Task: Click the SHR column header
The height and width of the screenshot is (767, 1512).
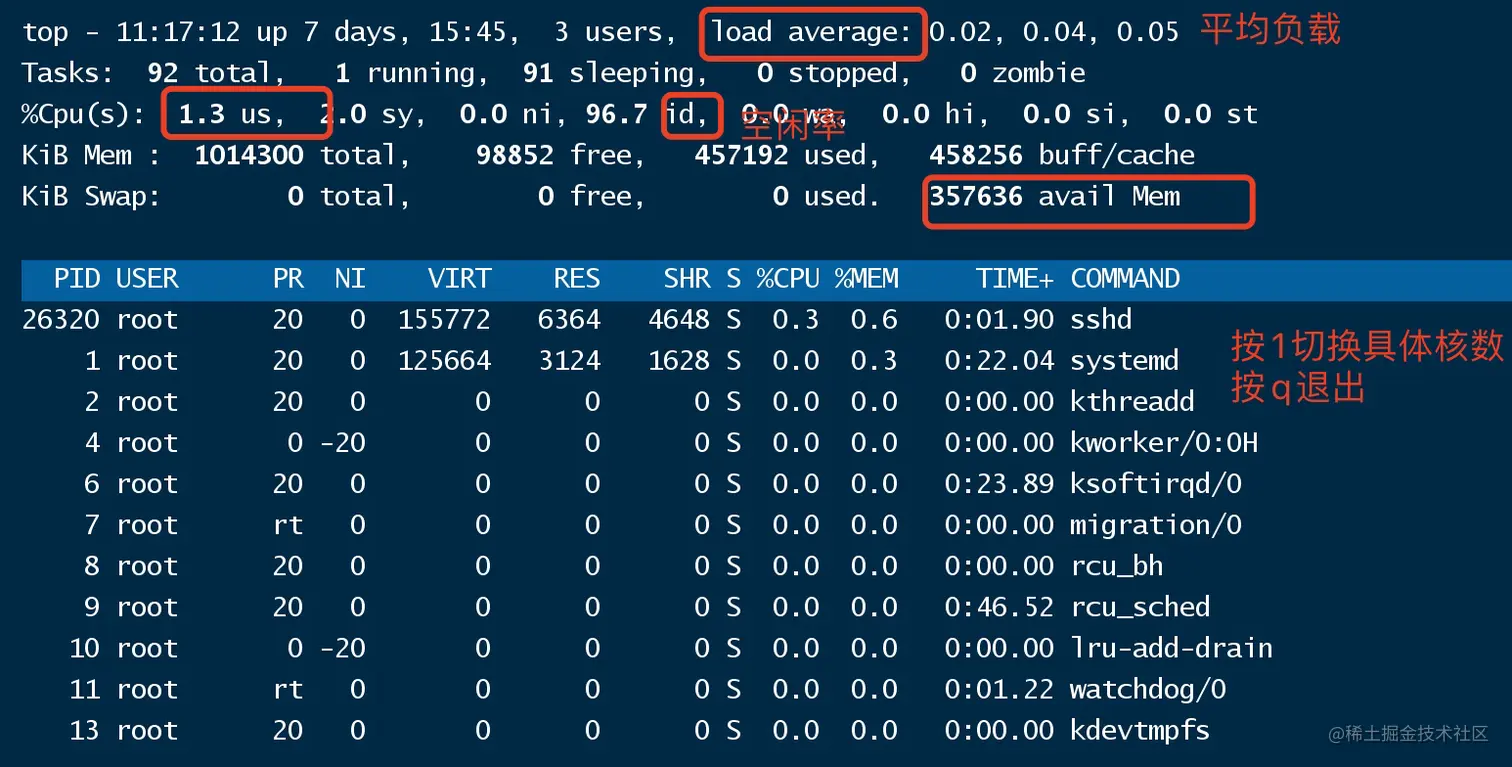Action: pos(687,279)
